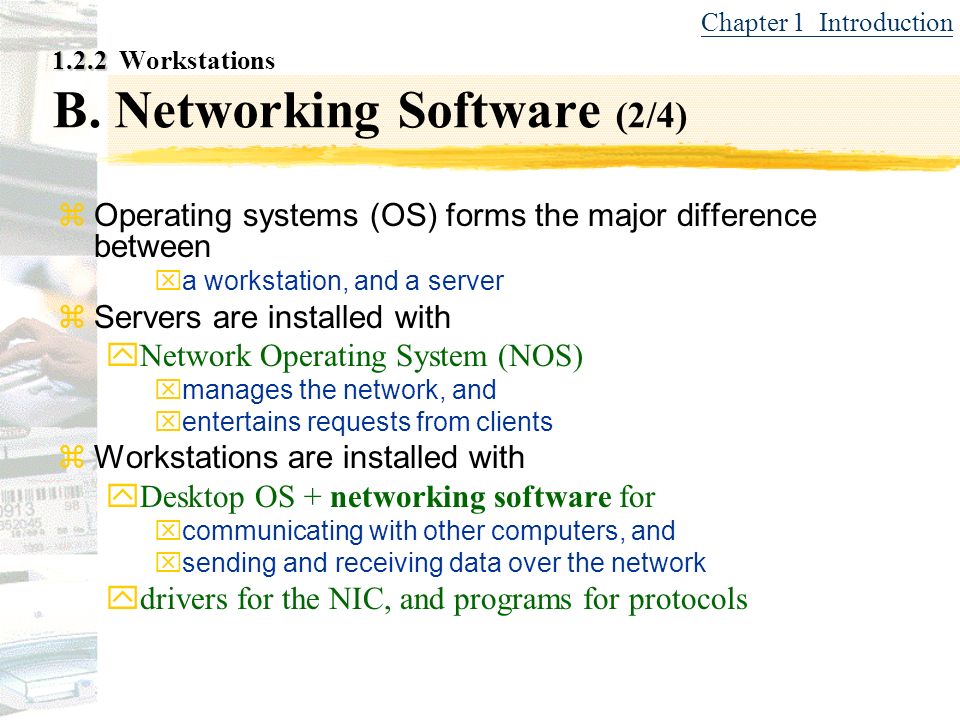Select the "sending and receiving data over the network" line

pos(444,563)
